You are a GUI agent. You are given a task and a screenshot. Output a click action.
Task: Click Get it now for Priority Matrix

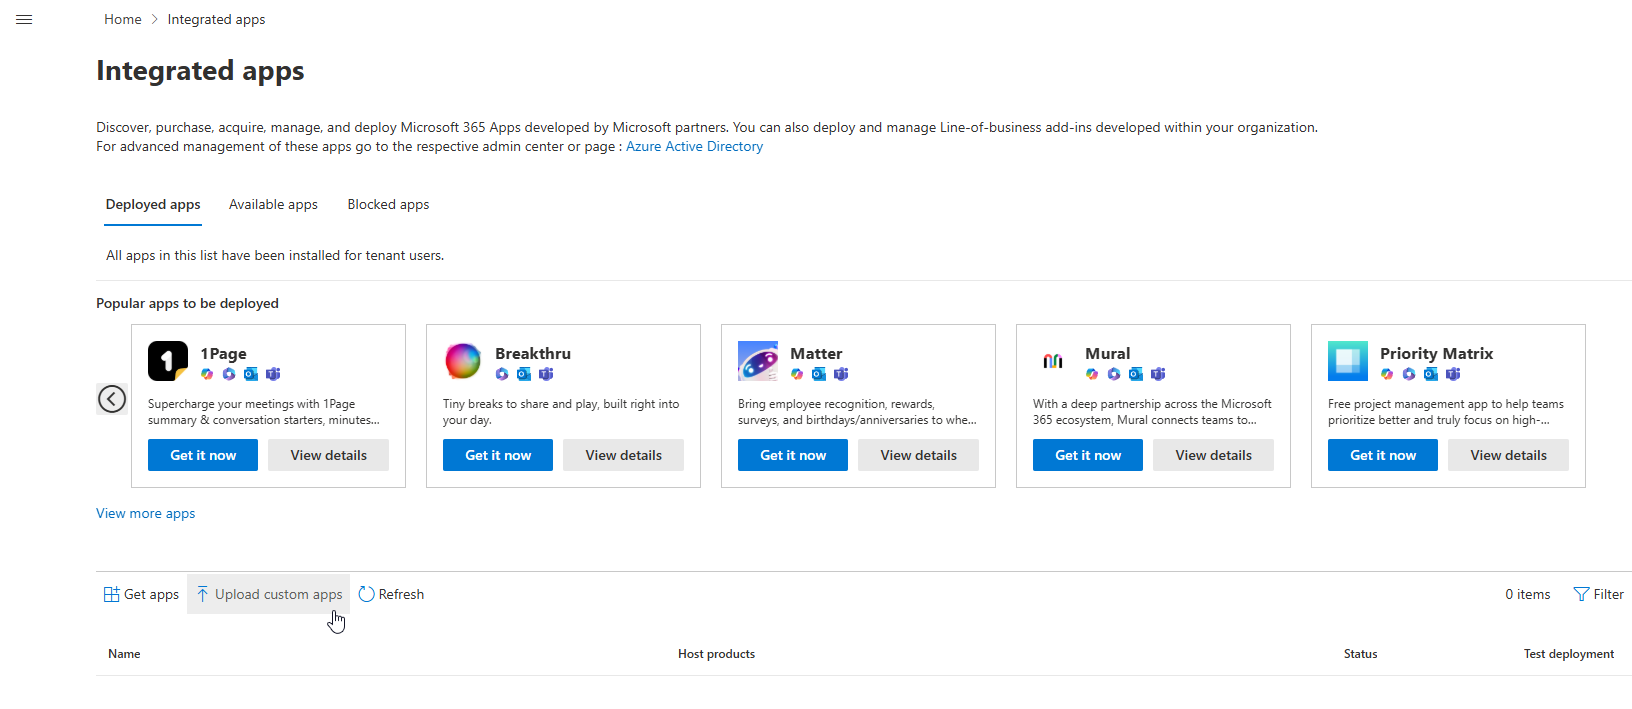coord(1383,455)
